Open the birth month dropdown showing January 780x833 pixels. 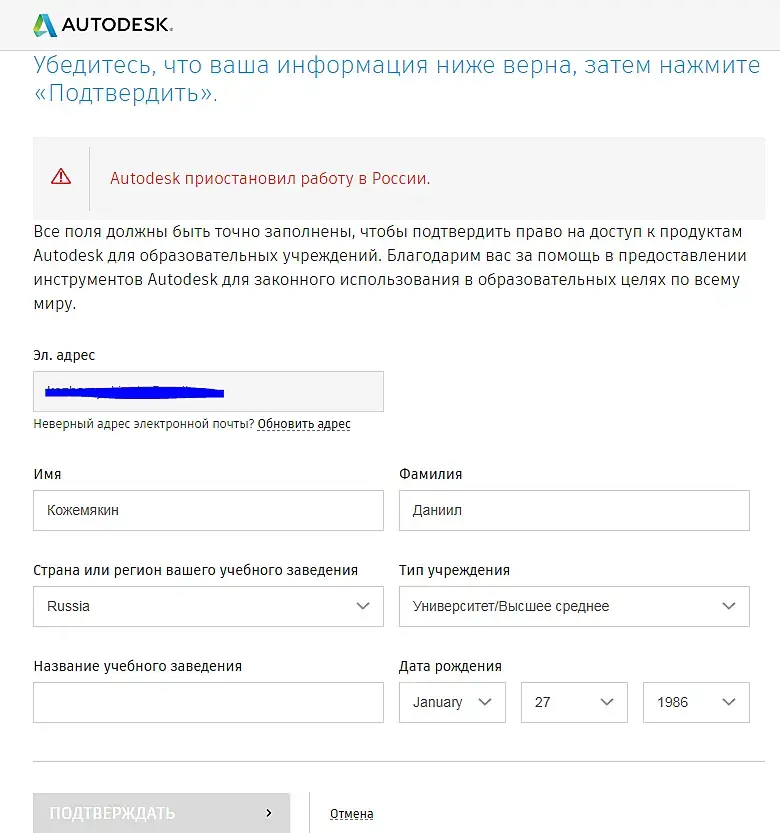(452, 702)
